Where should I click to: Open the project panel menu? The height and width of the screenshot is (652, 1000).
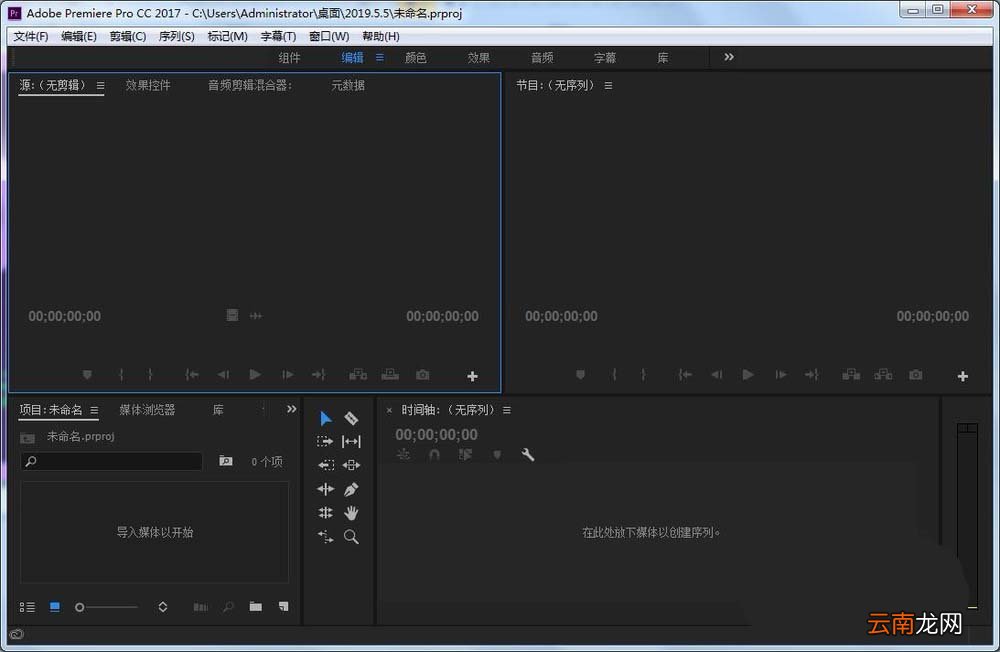pos(94,410)
